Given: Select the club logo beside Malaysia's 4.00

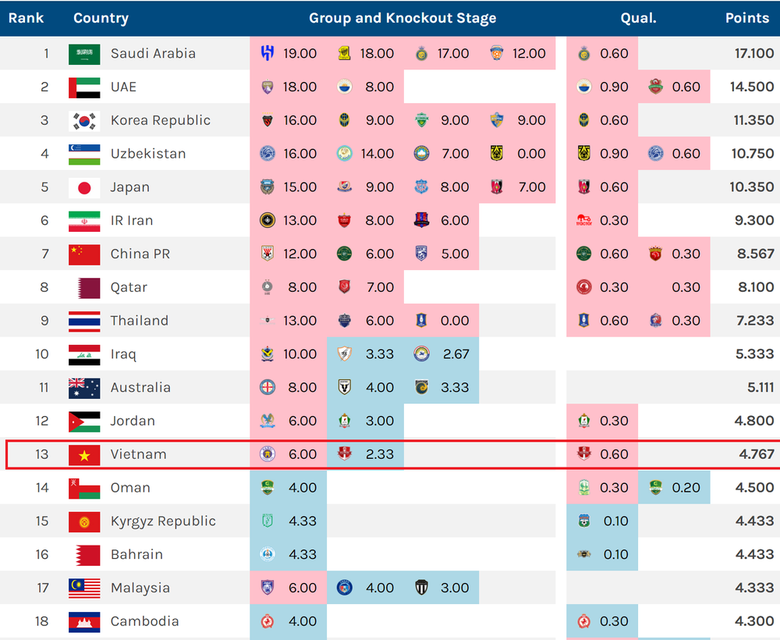Looking at the screenshot, I should click(x=345, y=588).
